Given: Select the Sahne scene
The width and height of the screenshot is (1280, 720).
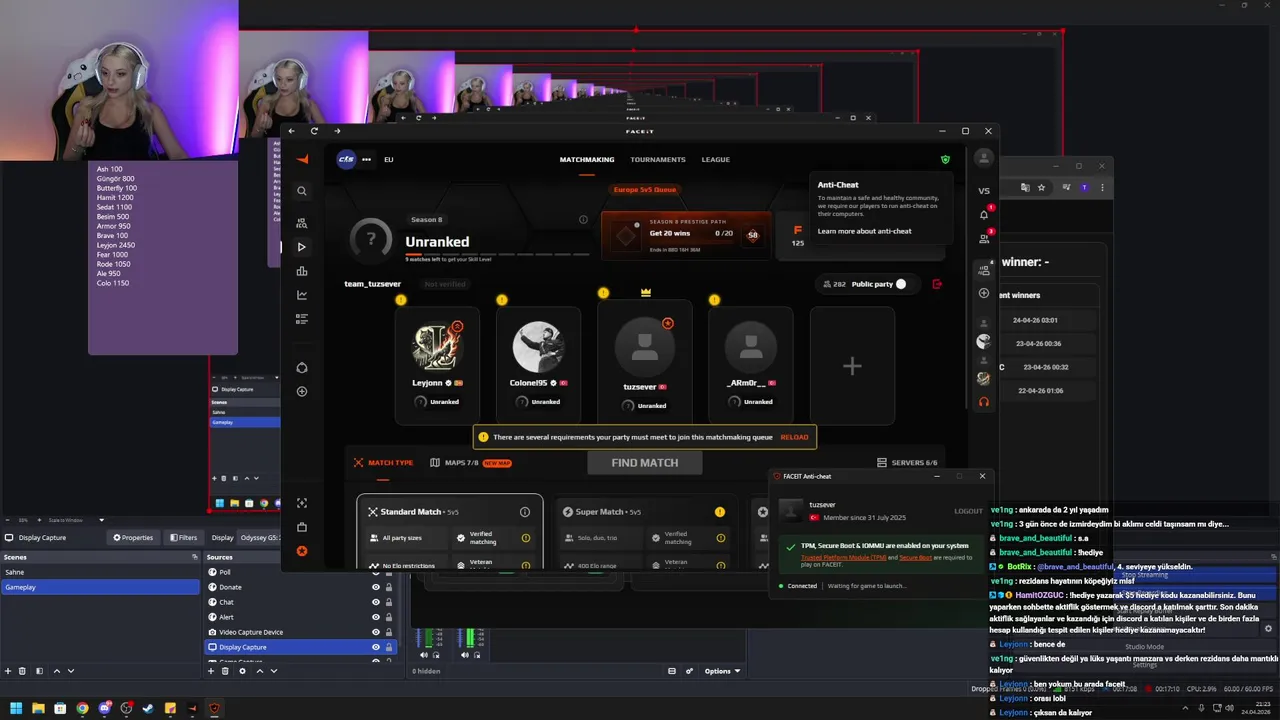Looking at the screenshot, I should pos(100,572).
